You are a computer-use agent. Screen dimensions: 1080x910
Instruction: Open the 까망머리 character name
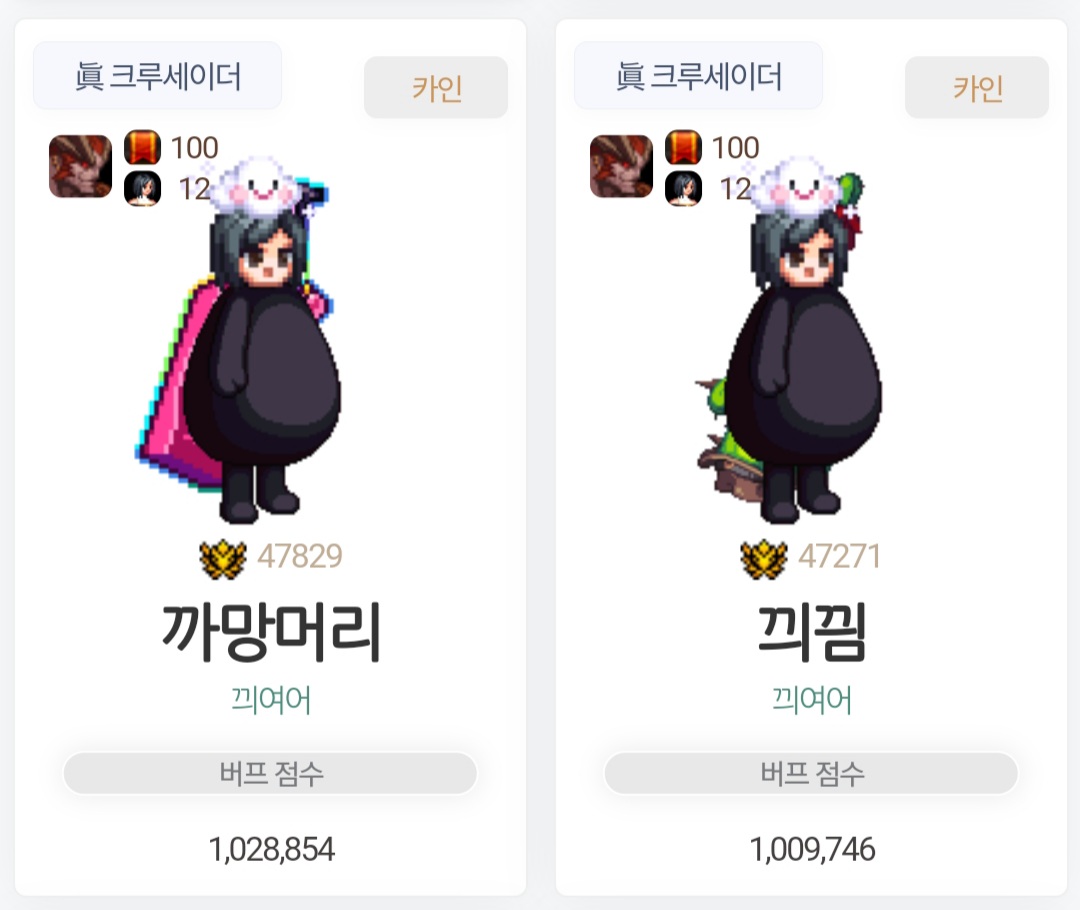click(271, 632)
